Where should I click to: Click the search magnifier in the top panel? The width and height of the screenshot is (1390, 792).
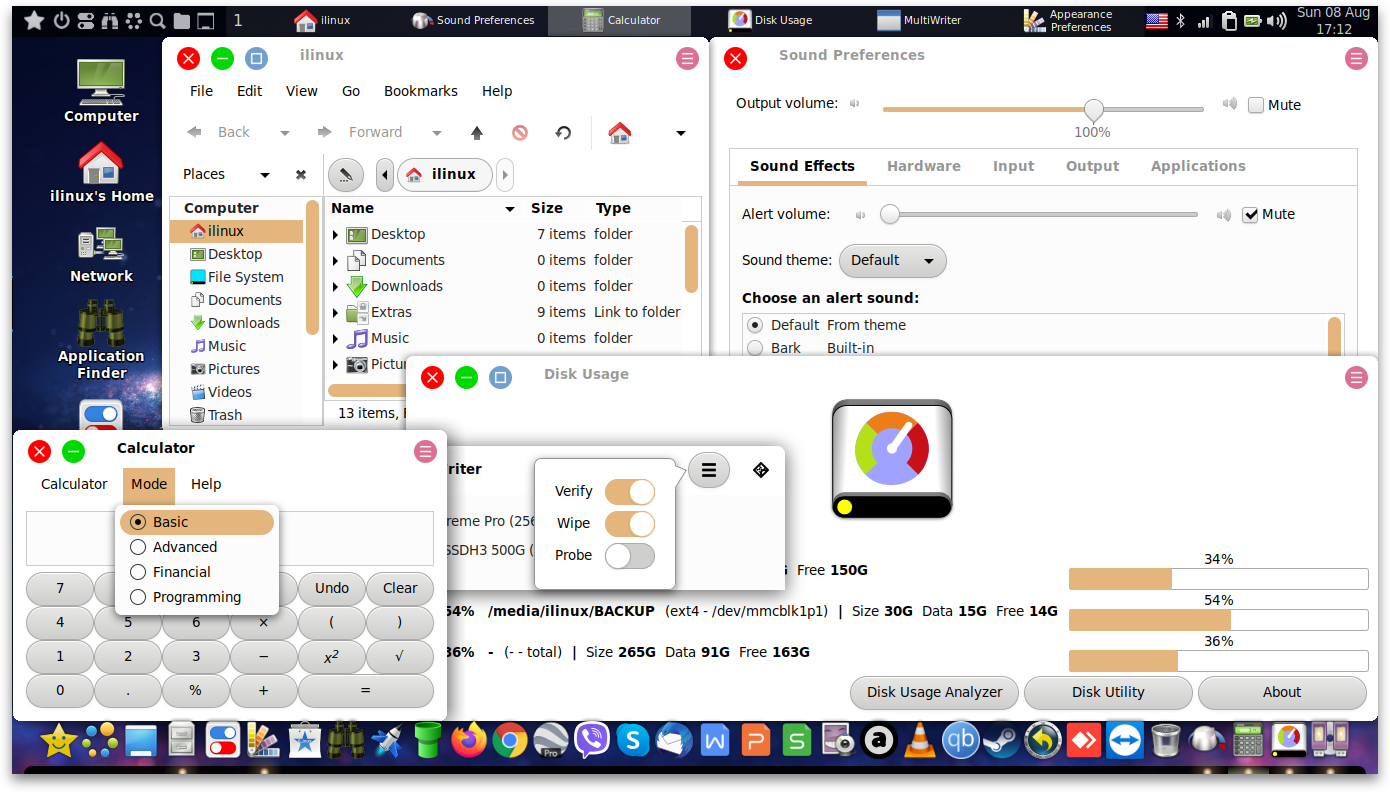point(158,20)
